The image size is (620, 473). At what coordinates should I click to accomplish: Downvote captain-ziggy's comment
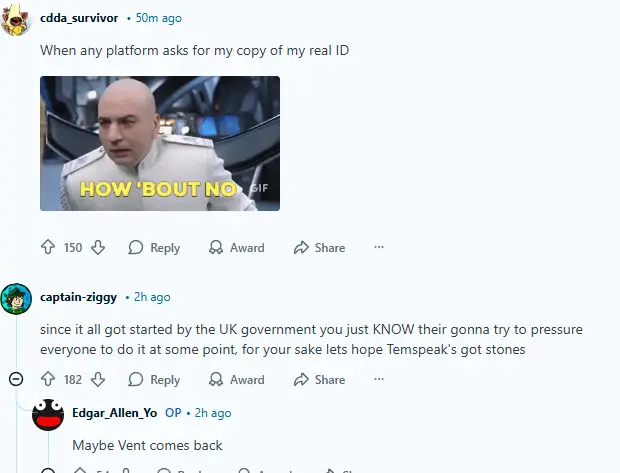click(x=98, y=379)
